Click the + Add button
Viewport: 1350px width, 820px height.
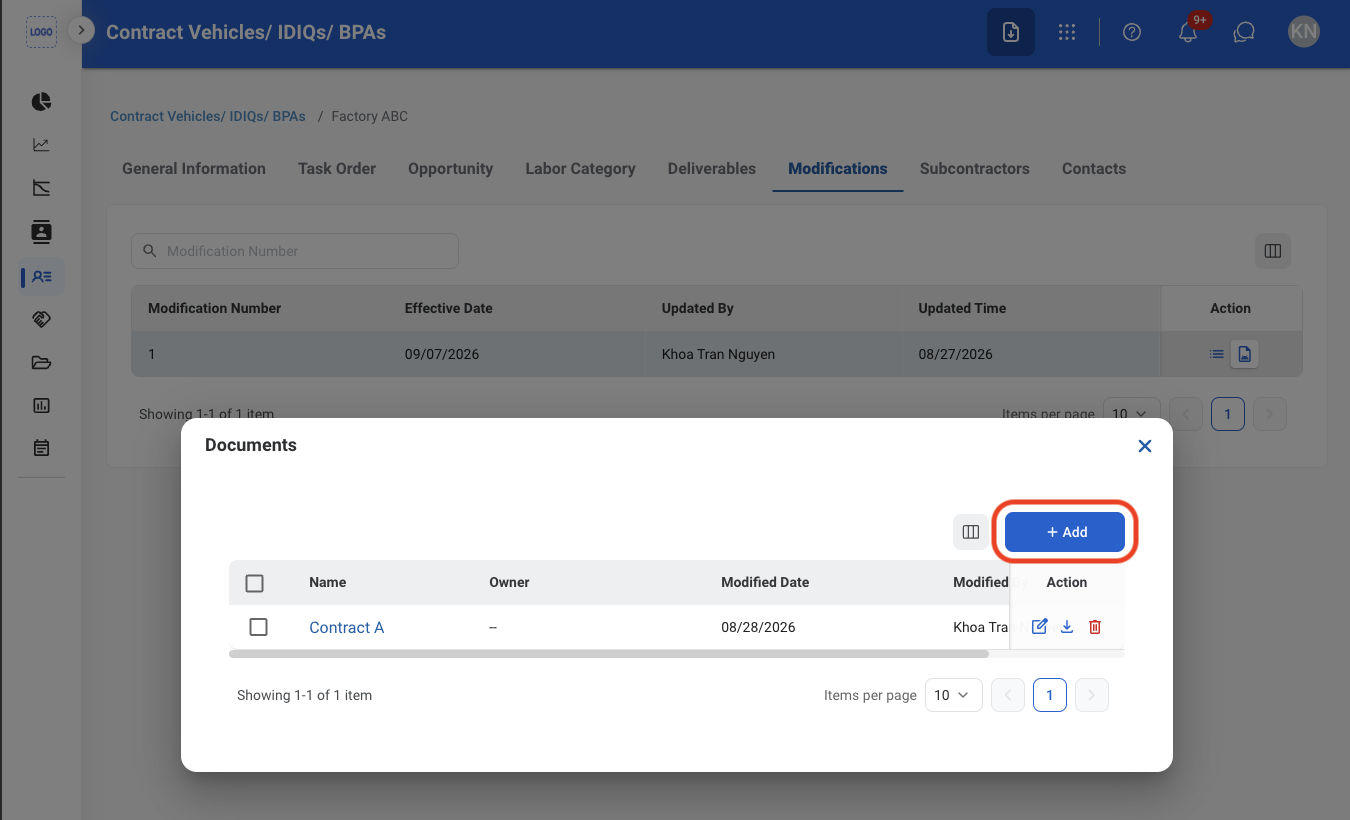coord(1065,532)
